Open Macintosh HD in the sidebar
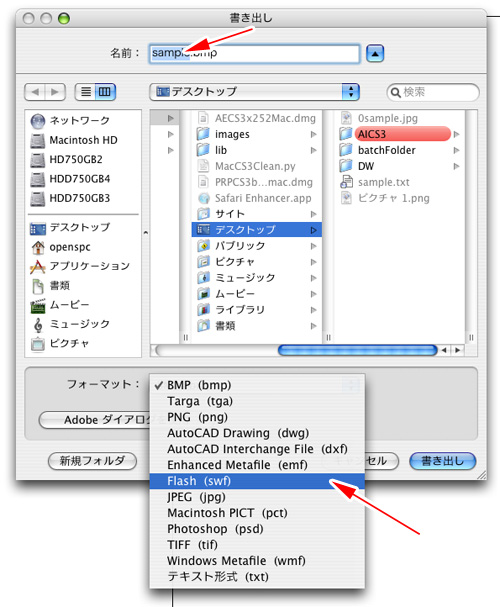The image size is (500, 607). pos(74,140)
